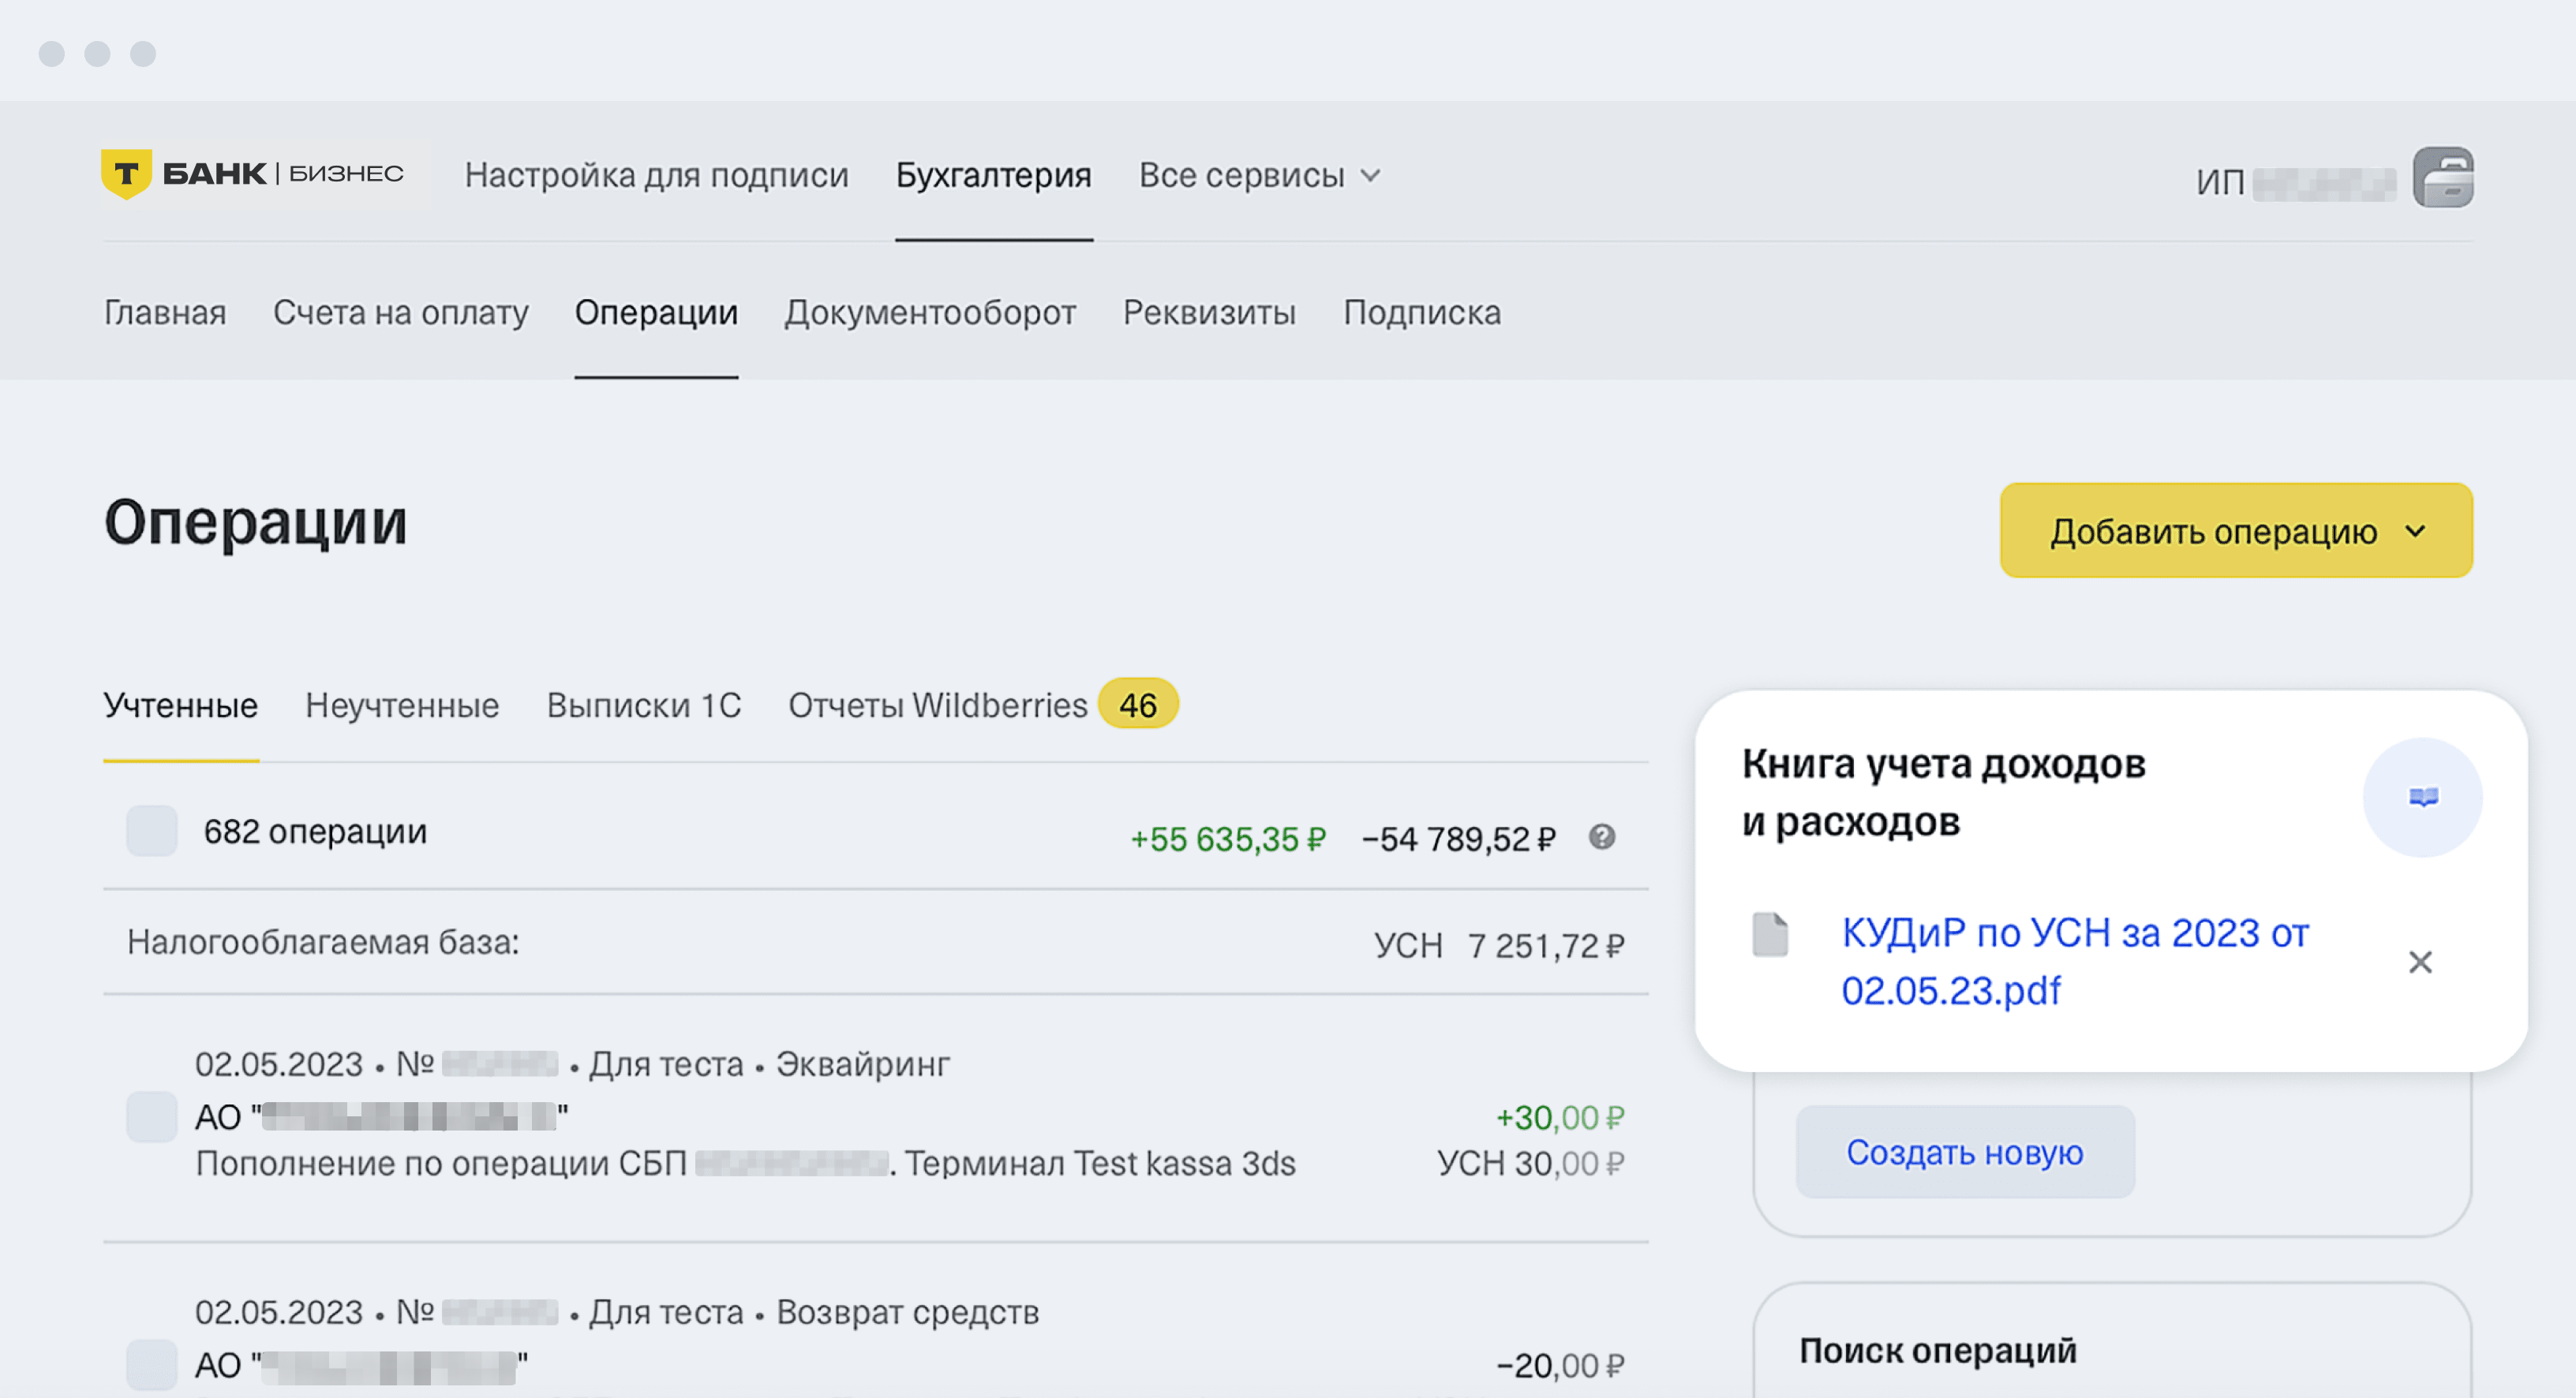This screenshot has height=1398, width=2576.
Task: Click the yellow 46 badge
Action: coord(1137,705)
